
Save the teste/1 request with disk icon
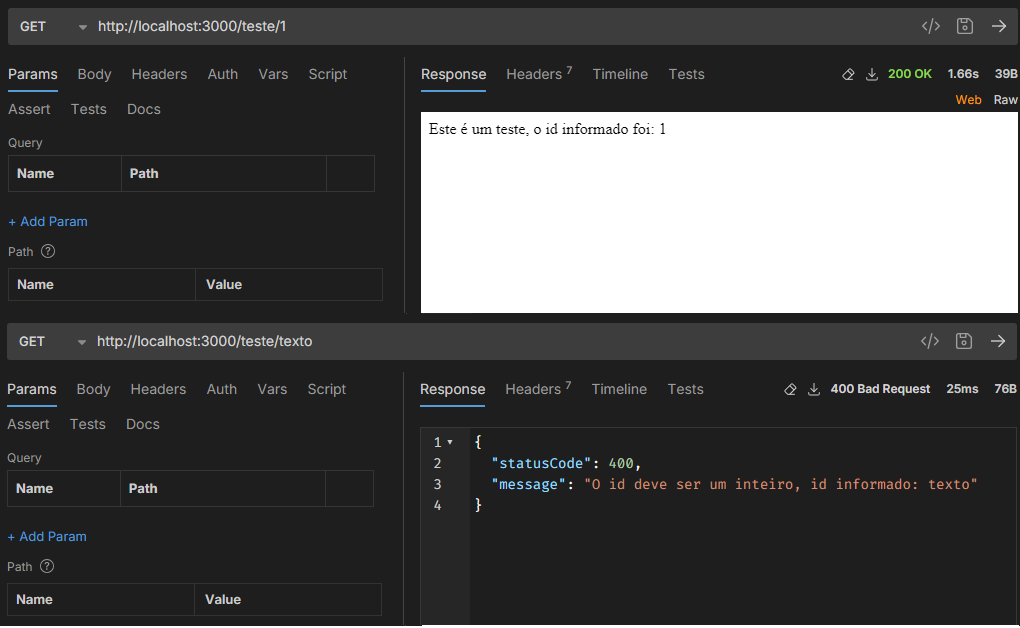coord(965,26)
